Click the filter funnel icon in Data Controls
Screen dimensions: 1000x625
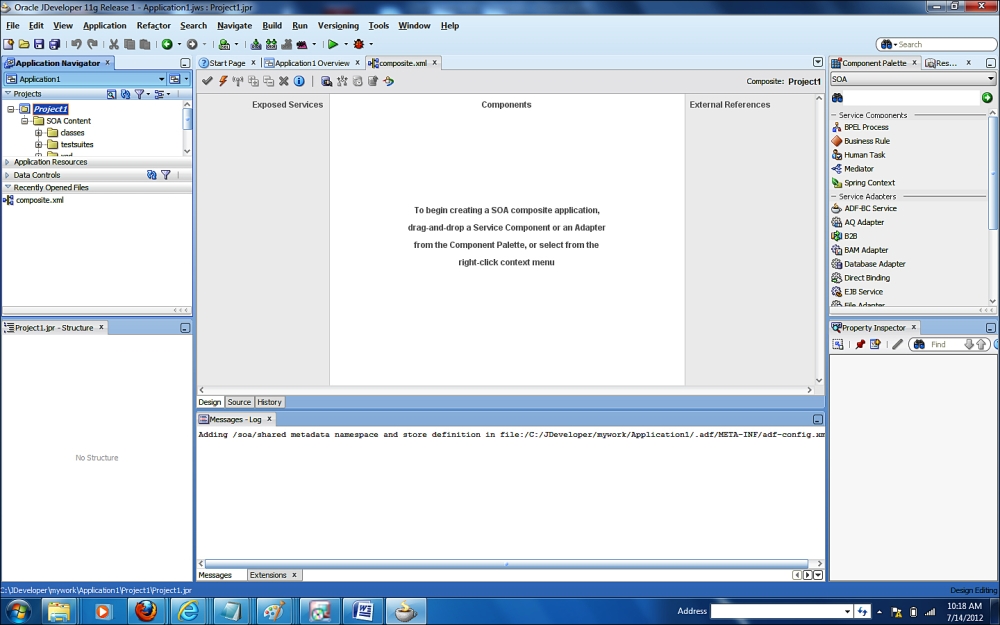[x=166, y=175]
